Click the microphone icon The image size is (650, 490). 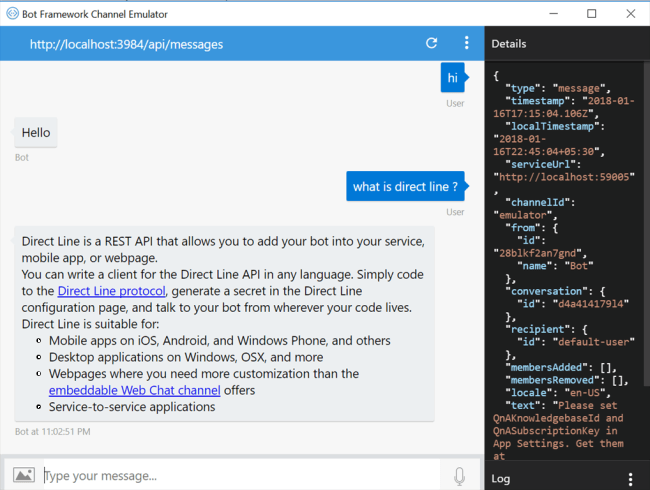point(460,476)
